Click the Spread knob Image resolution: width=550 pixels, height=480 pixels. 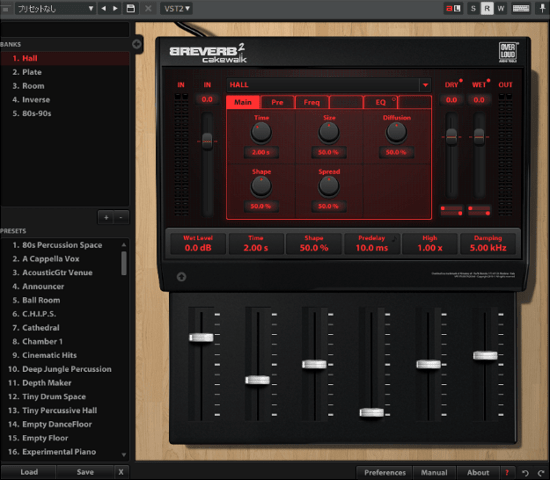point(329,186)
